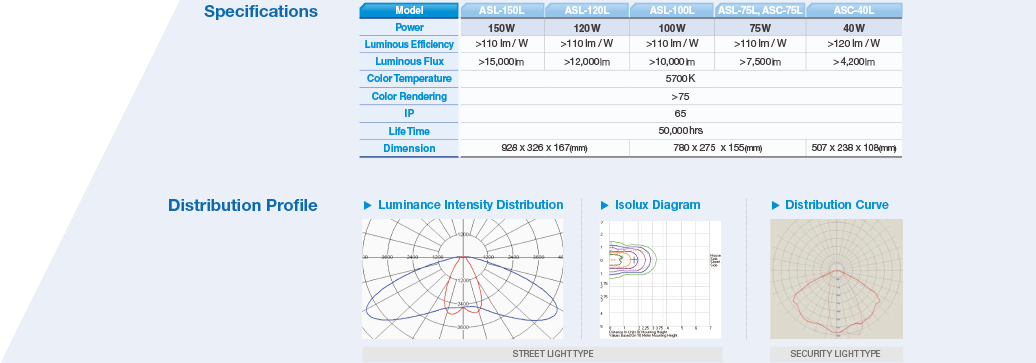Click the arrow icon before Isolux Diagram
This screenshot has width=1036, height=363.
tap(605, 206)
